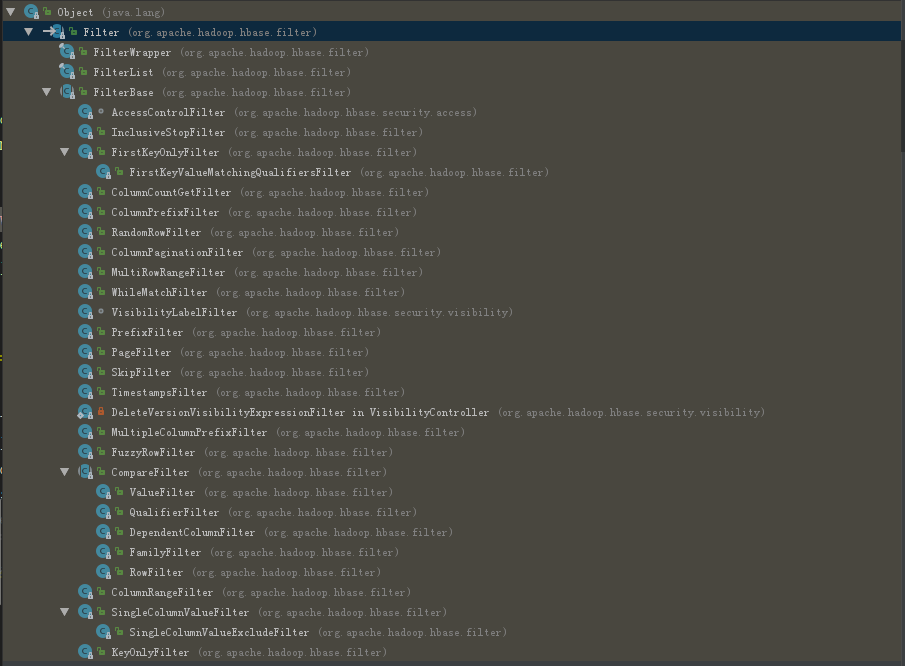Click the abstract class icon beside CompareFilter
Image resolution: width=905 pixels, height=666 pixels.
coord(85,472)
